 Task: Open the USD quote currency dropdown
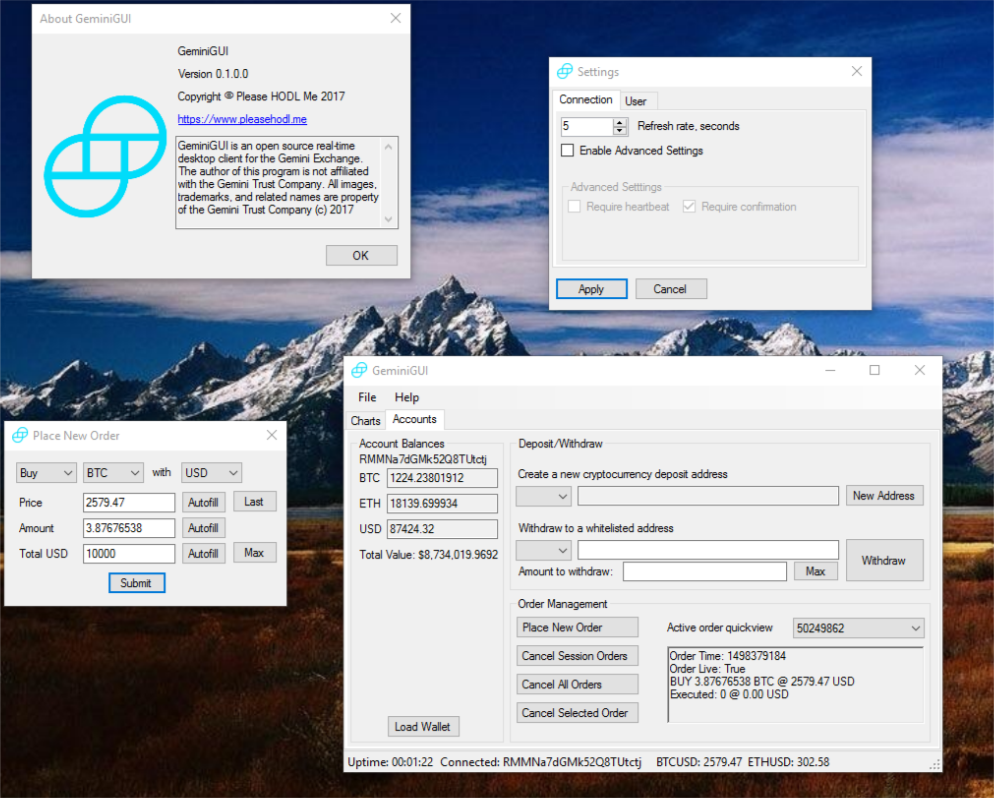pos(212,473)
